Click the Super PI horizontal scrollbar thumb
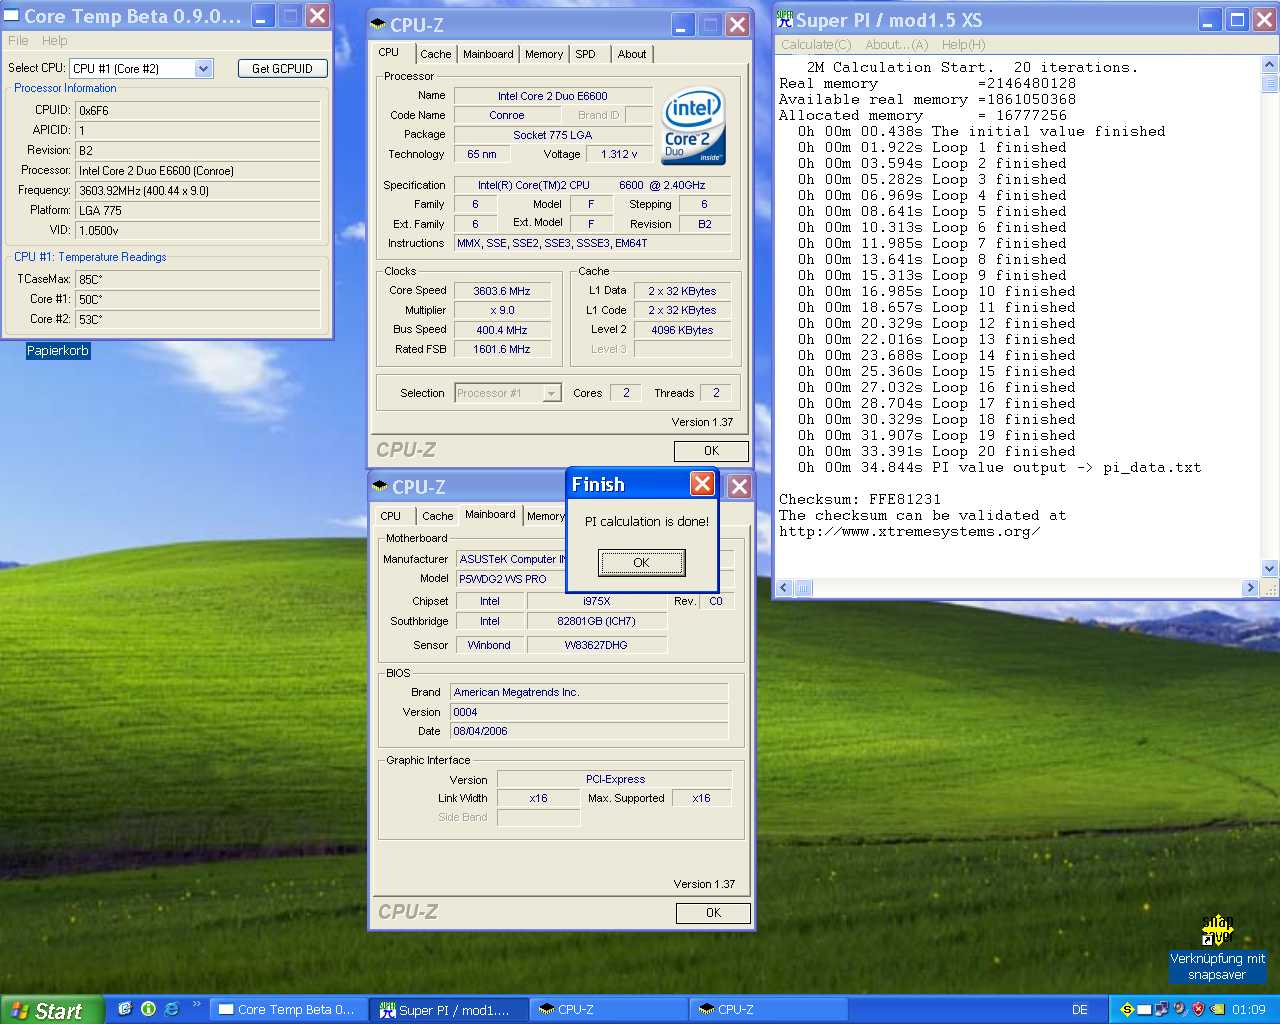 click(803, 588)
